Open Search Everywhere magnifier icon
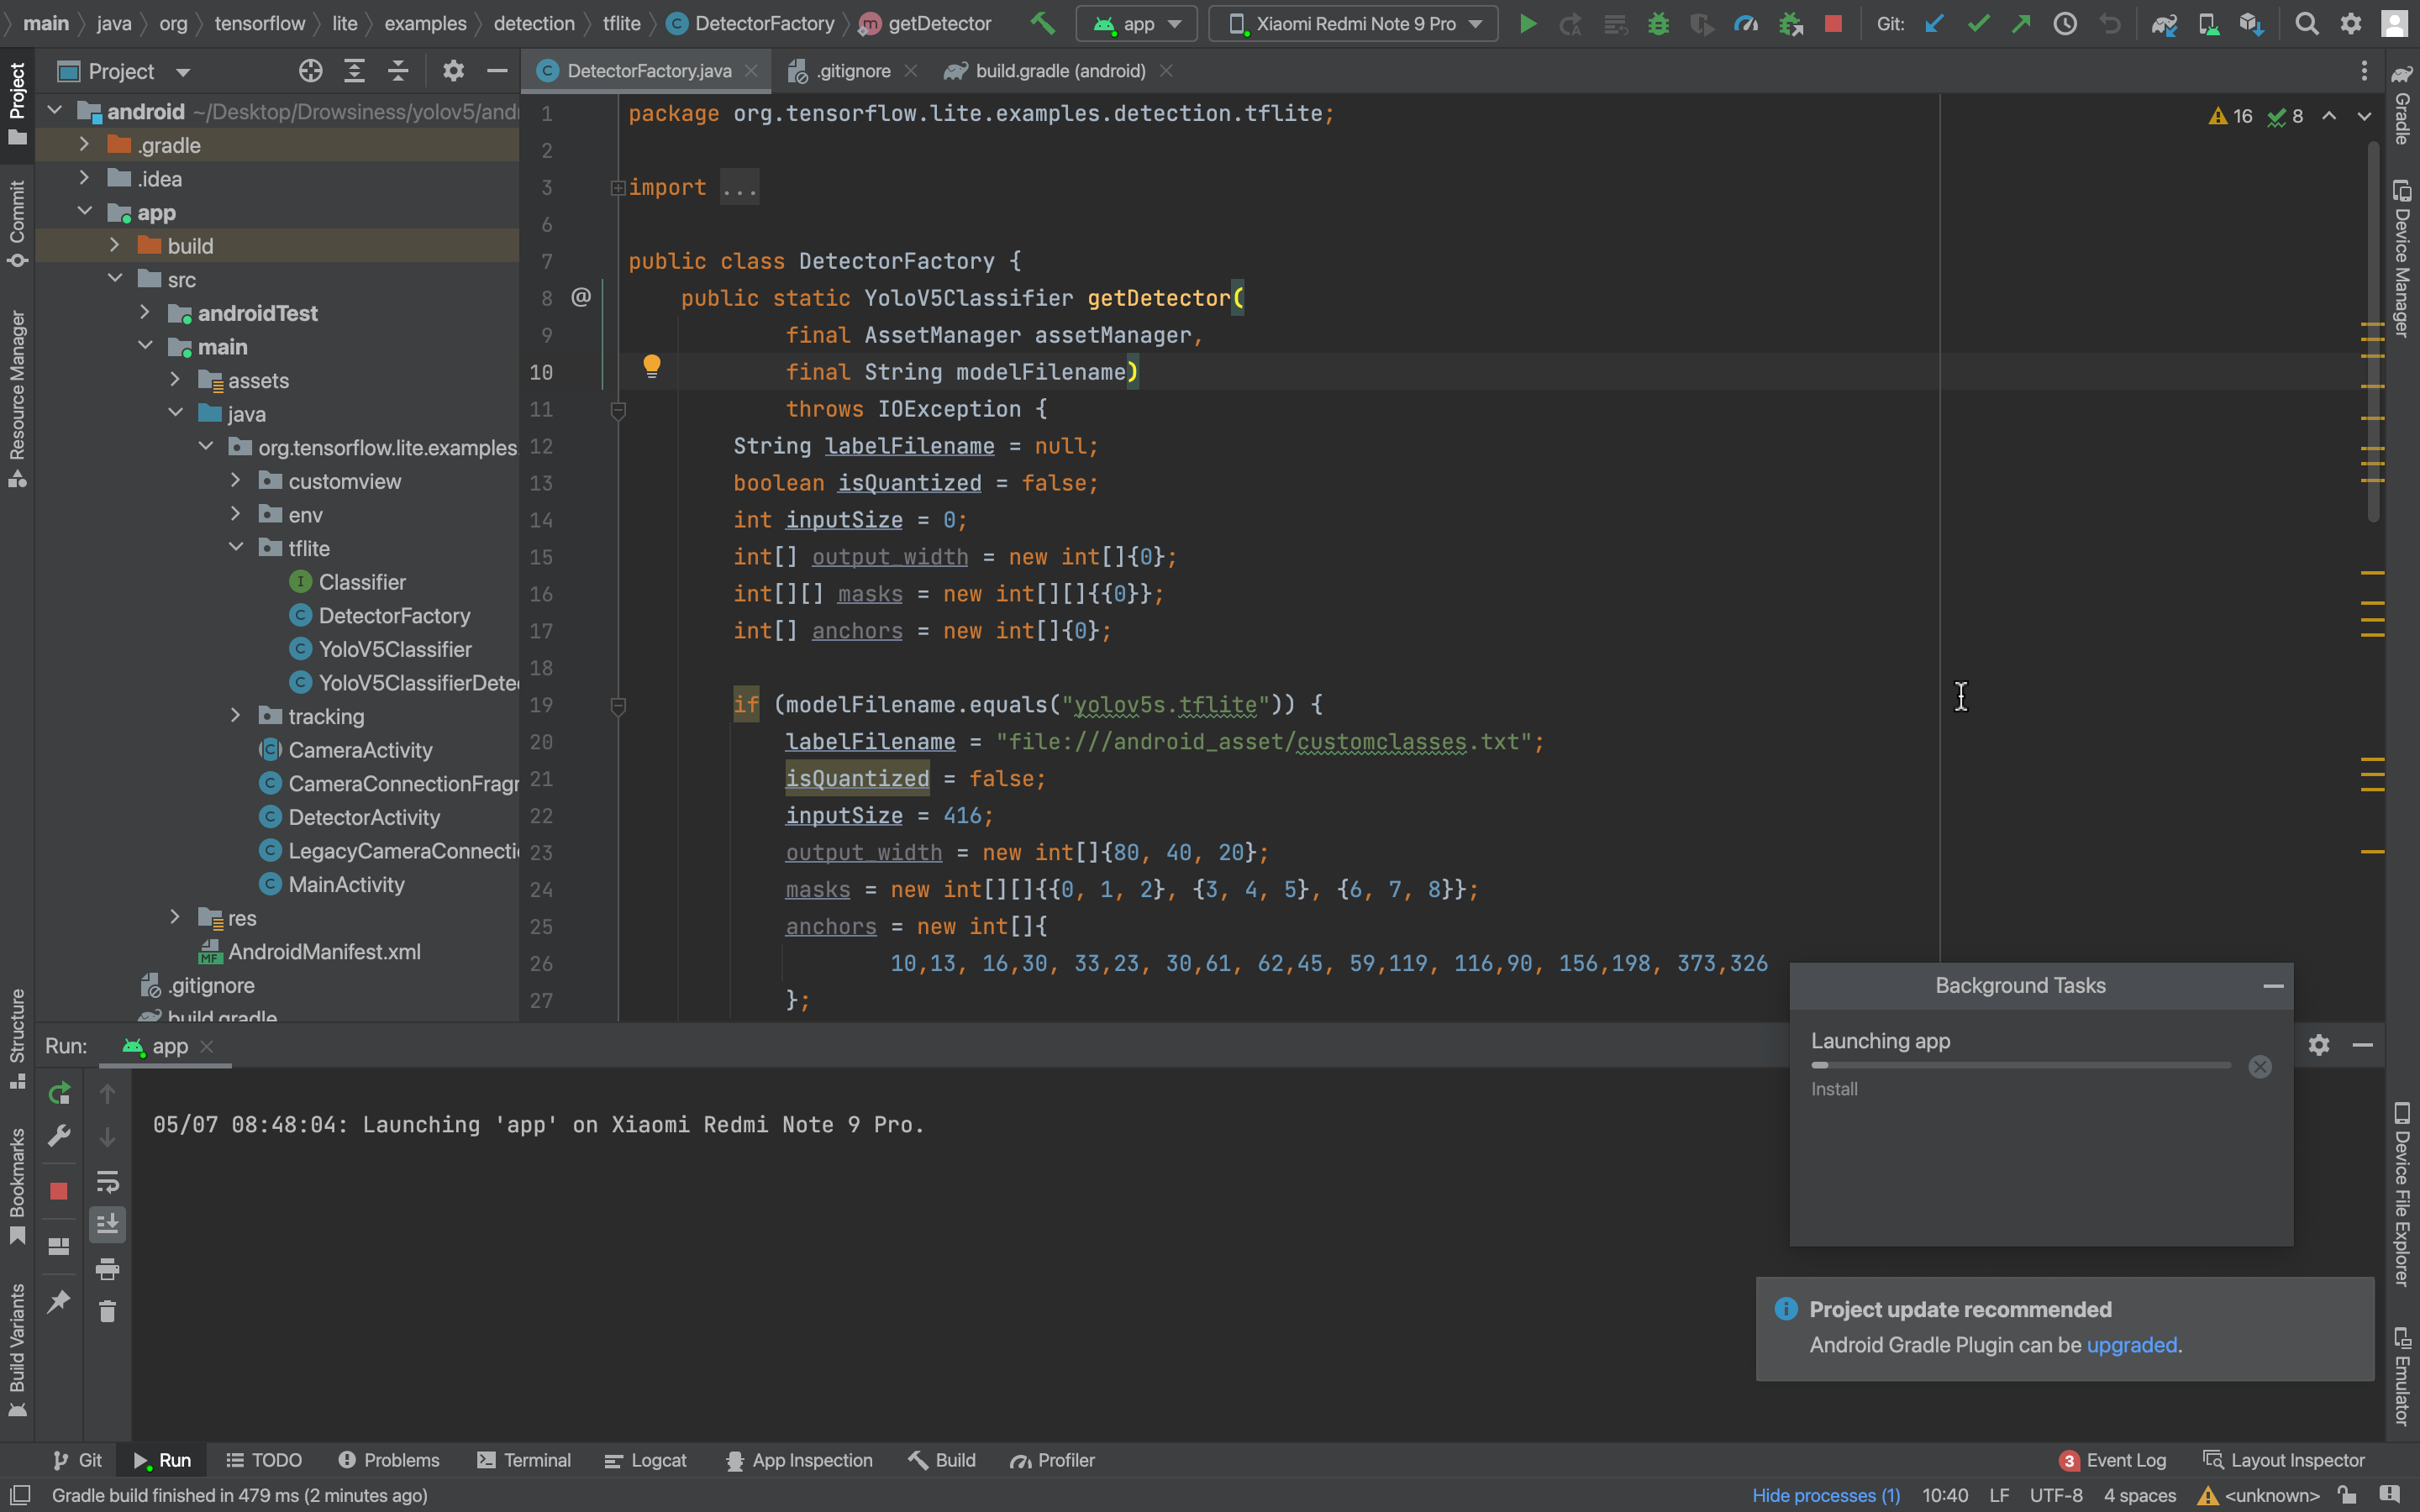 (x=2306, y=23)
